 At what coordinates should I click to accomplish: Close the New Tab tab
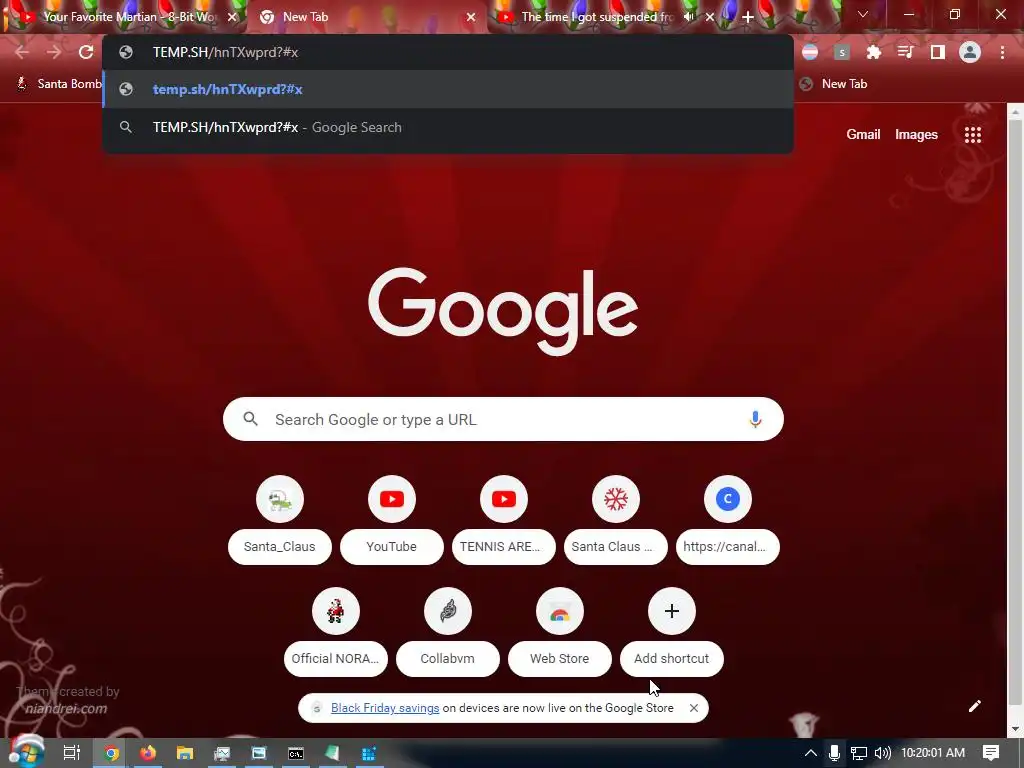[x=471, y=17]
